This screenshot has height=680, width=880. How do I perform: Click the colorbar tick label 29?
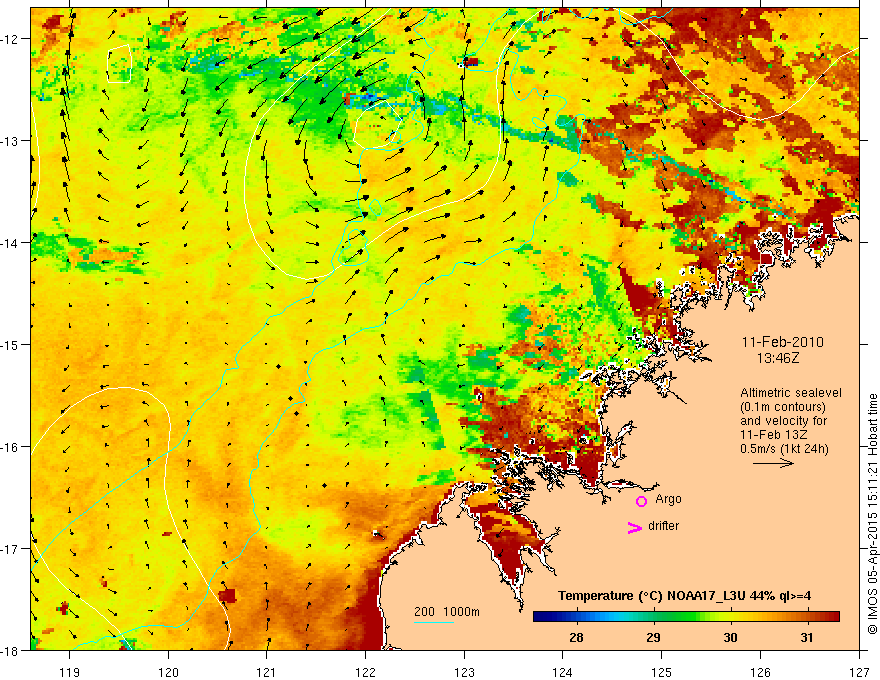(x=653, y=637)
